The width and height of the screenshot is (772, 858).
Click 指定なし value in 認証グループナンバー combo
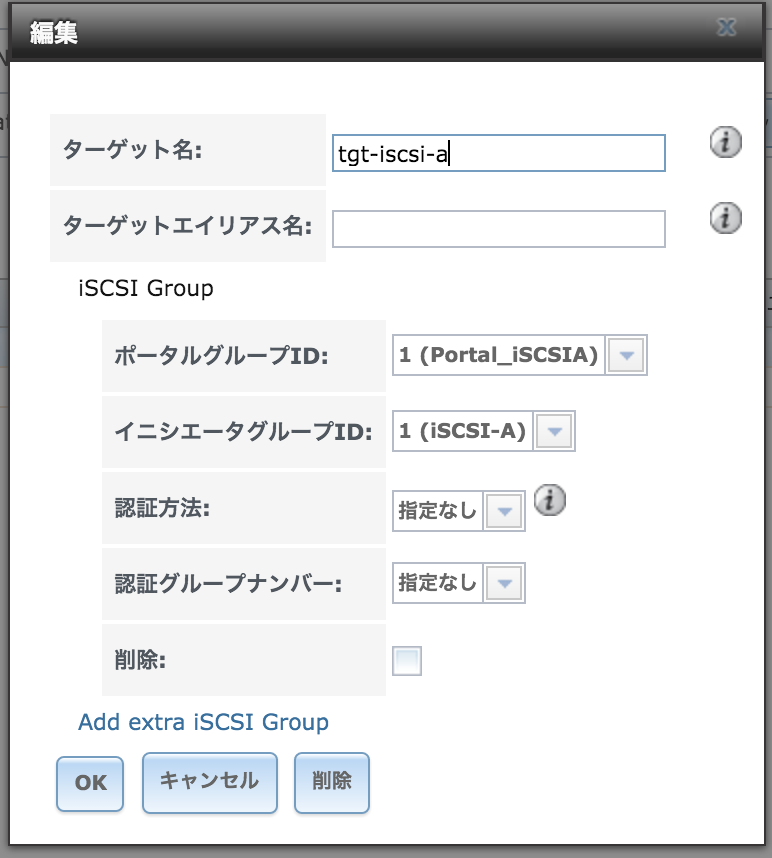tap(438, 583)
